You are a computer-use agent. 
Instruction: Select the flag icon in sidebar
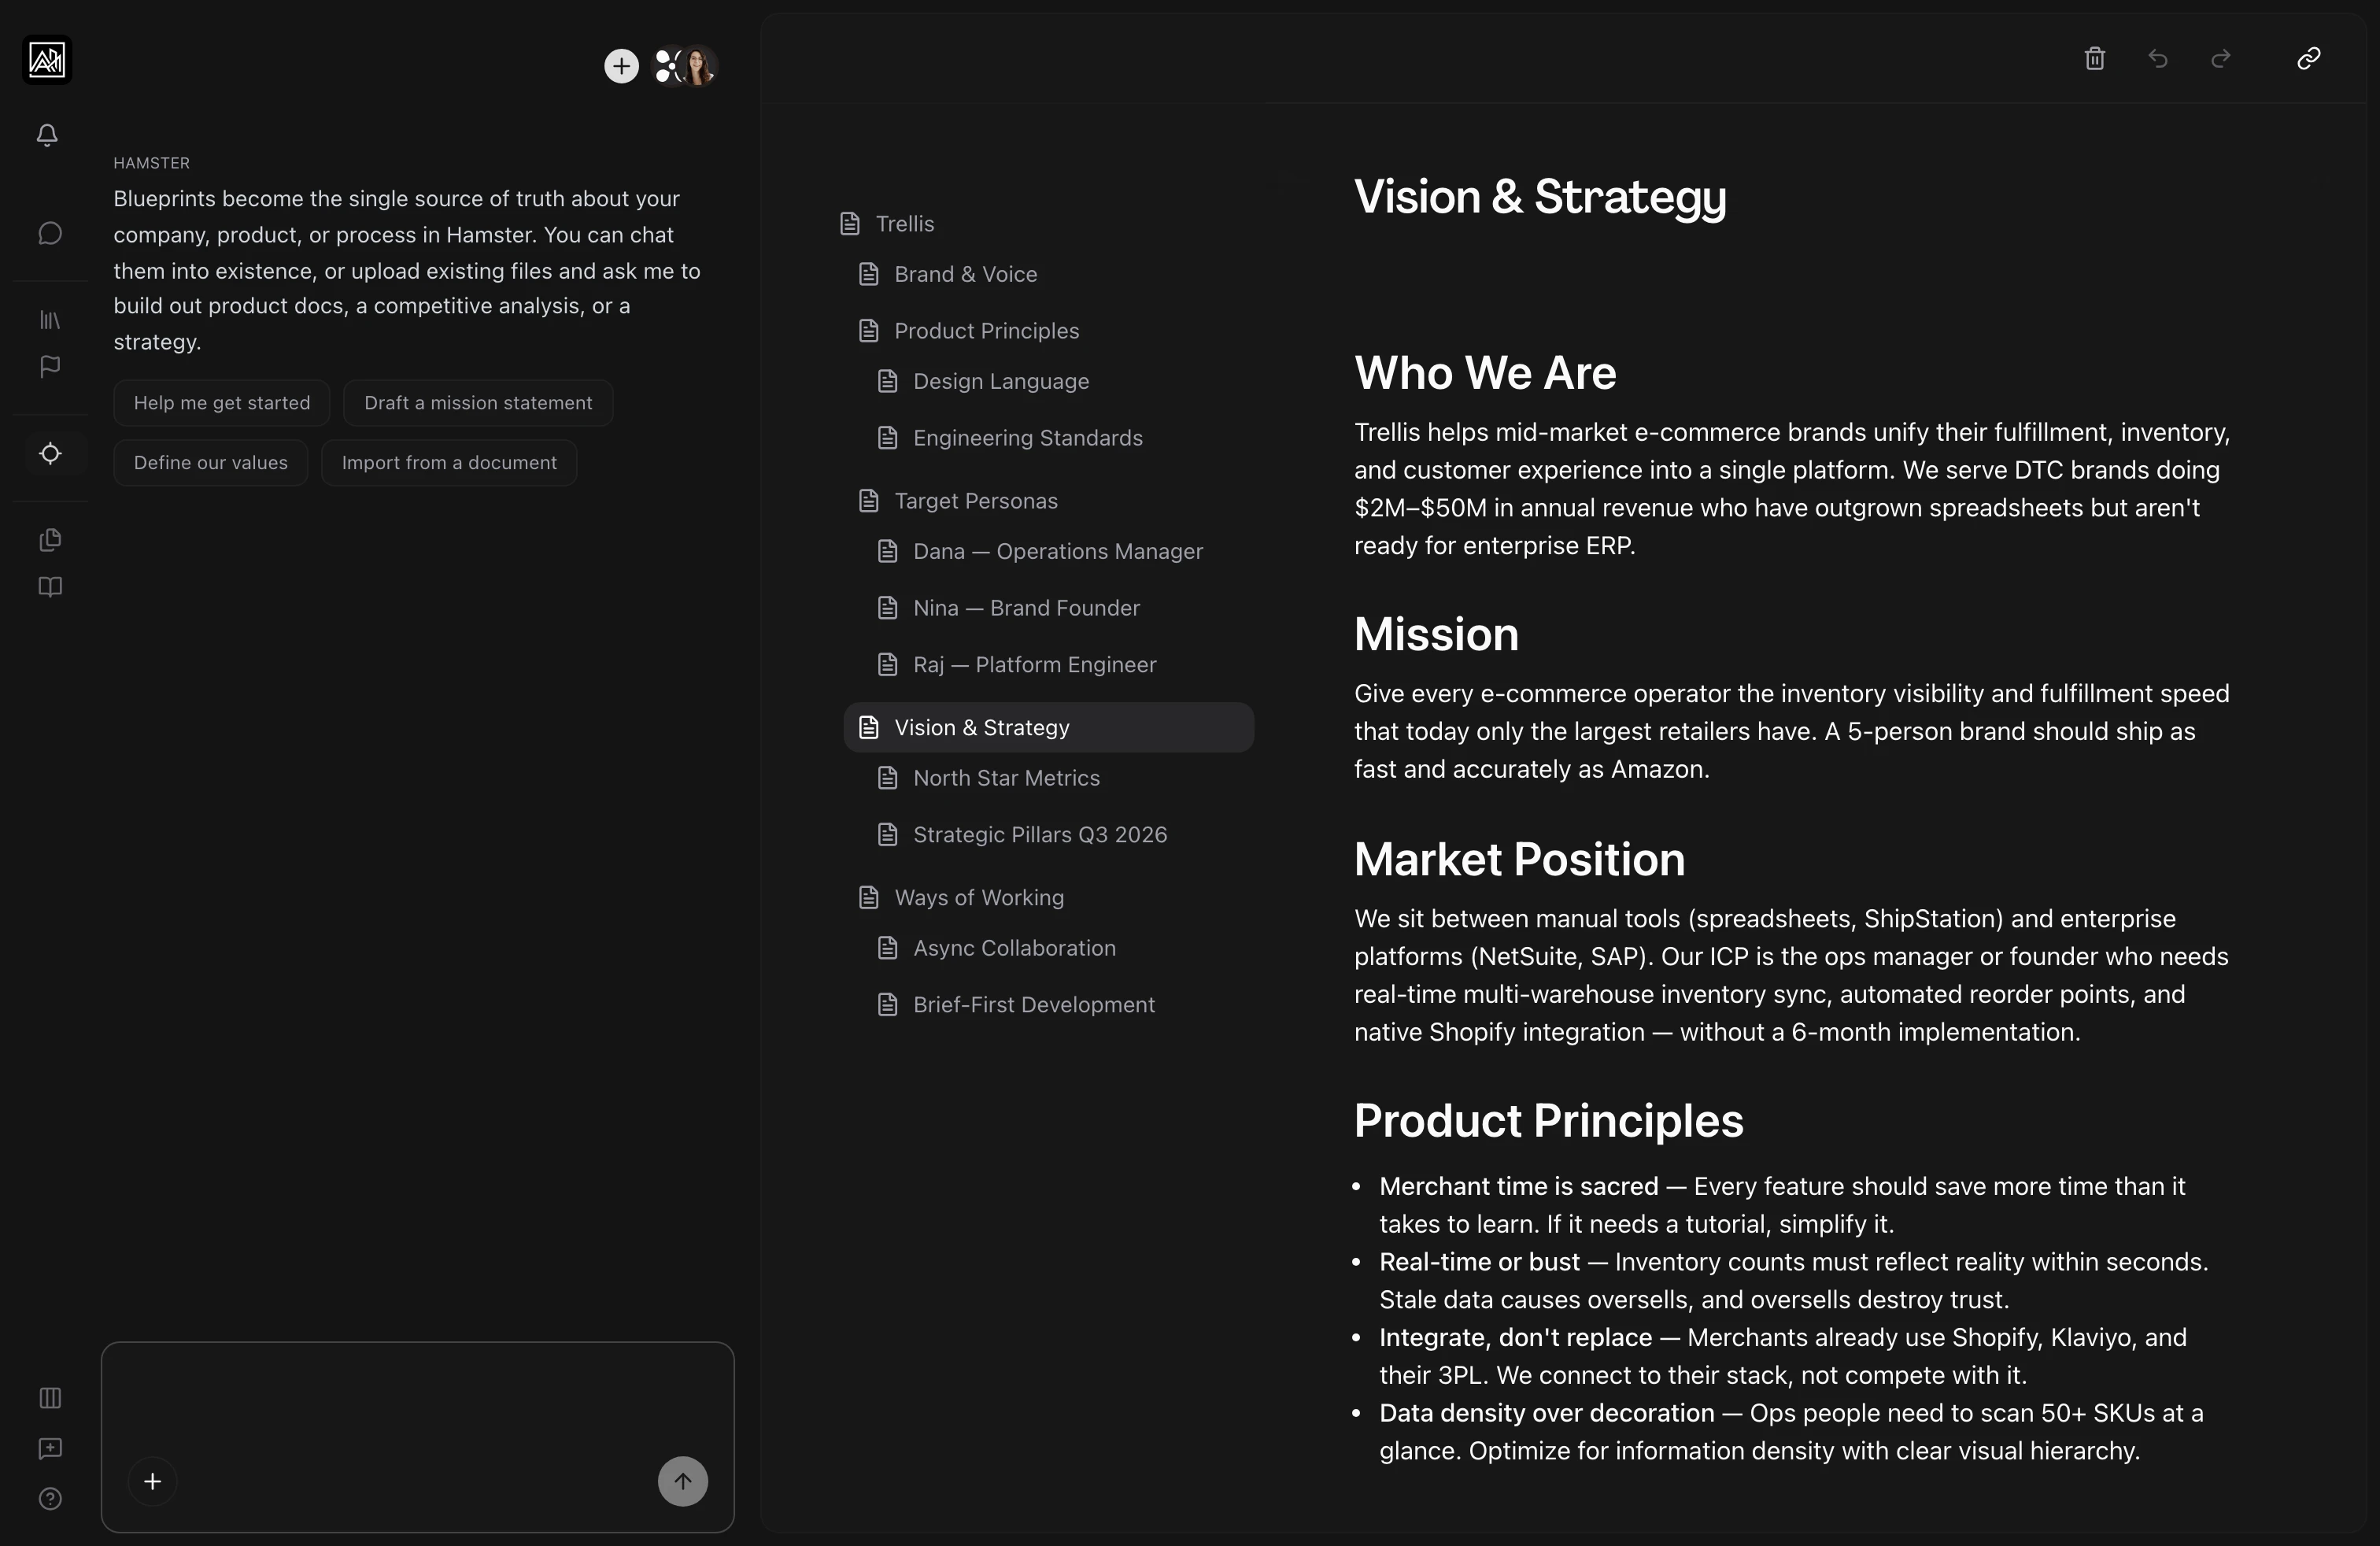50,366
